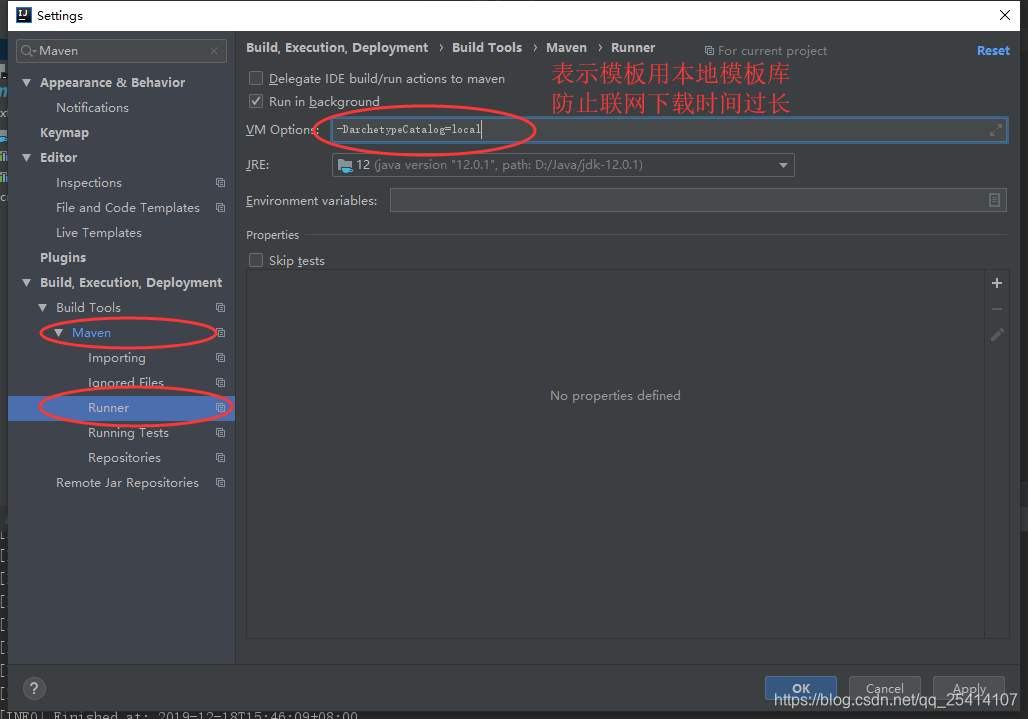Viewport: 1028px width, 719px height.
Task: Open Remote Jar Repositories page
Action: tap(127, 482)
